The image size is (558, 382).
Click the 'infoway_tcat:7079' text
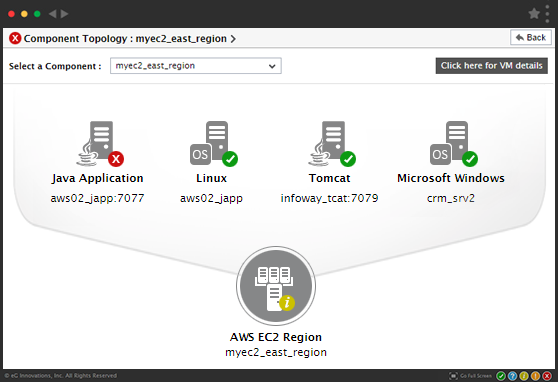pos(330,198)
